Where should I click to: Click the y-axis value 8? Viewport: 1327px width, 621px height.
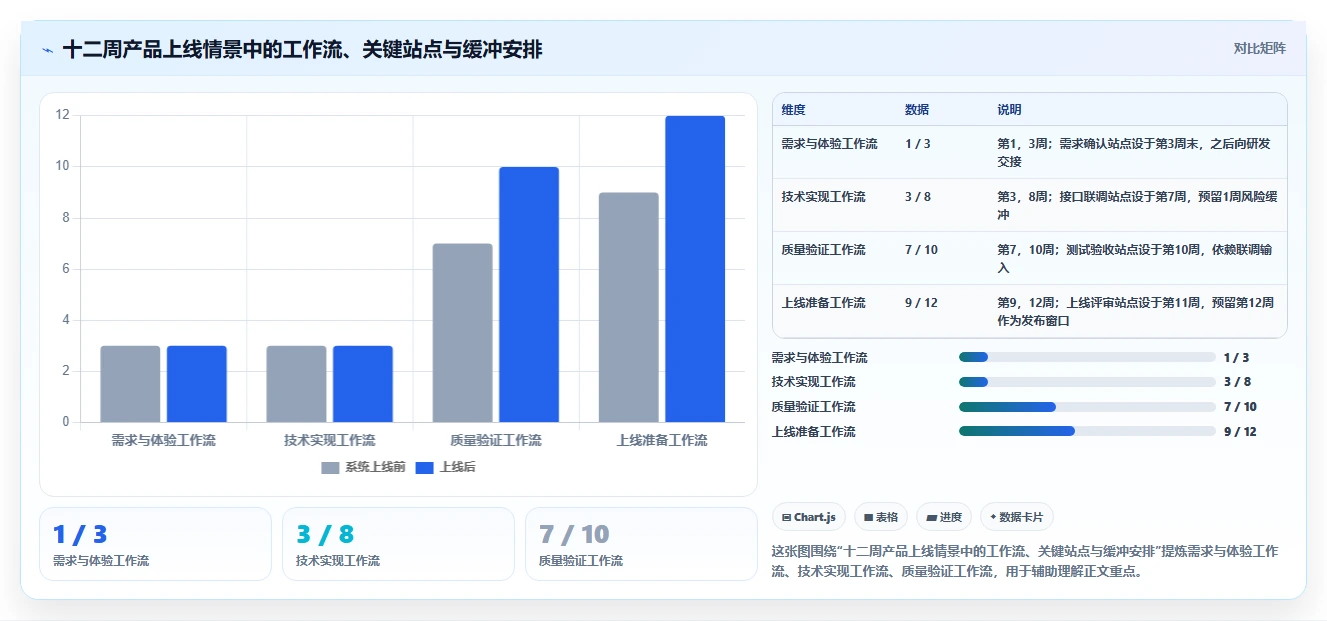point(66,218)
